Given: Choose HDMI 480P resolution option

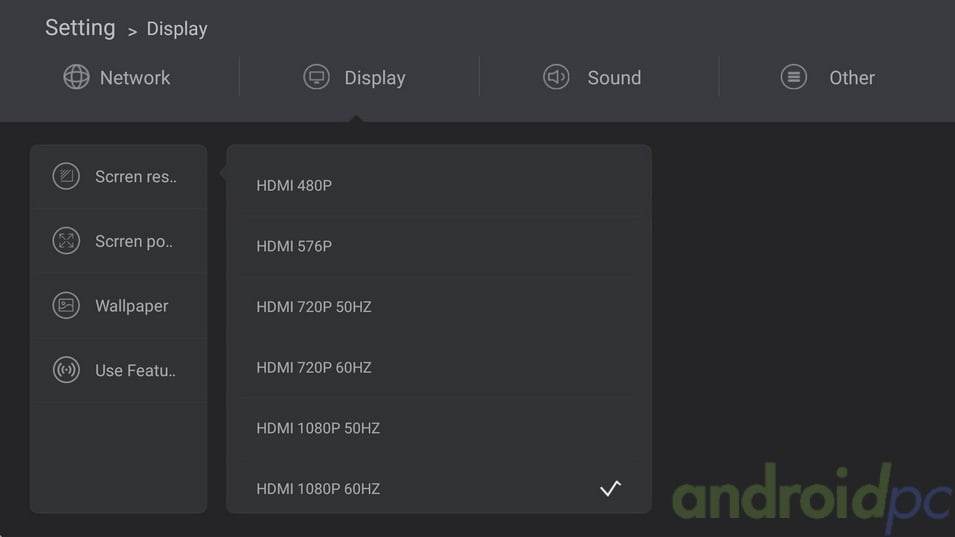Looking at the screenshot, I should [439, 185].
